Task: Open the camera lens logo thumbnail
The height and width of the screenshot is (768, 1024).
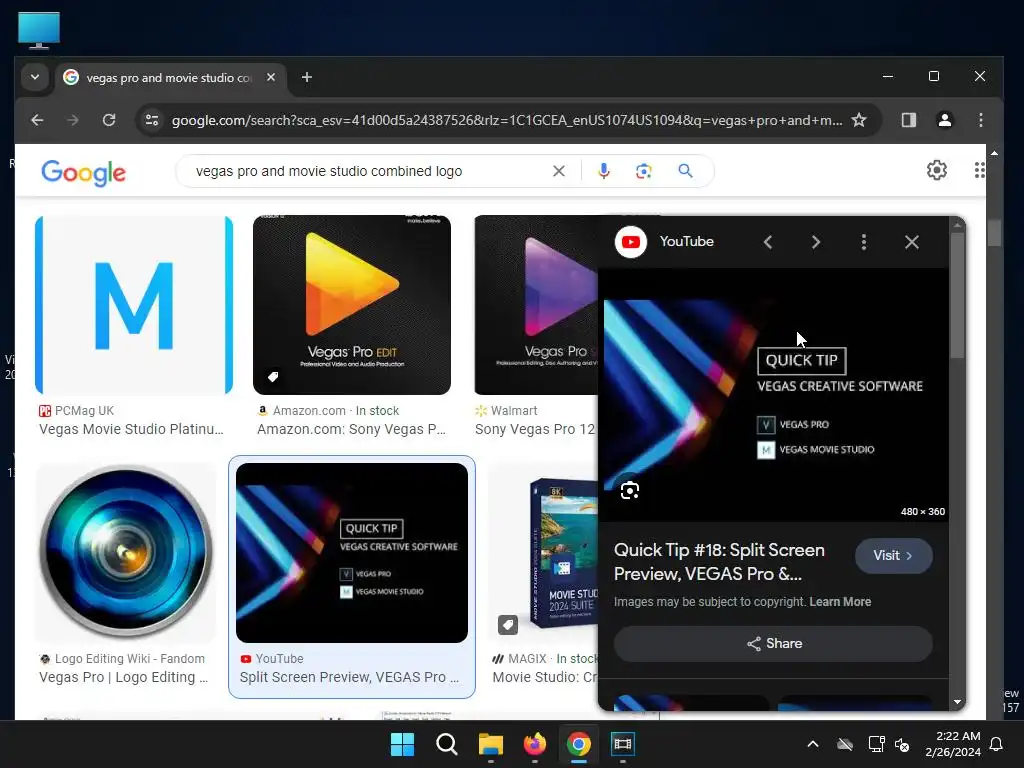Action: [126, 552]
